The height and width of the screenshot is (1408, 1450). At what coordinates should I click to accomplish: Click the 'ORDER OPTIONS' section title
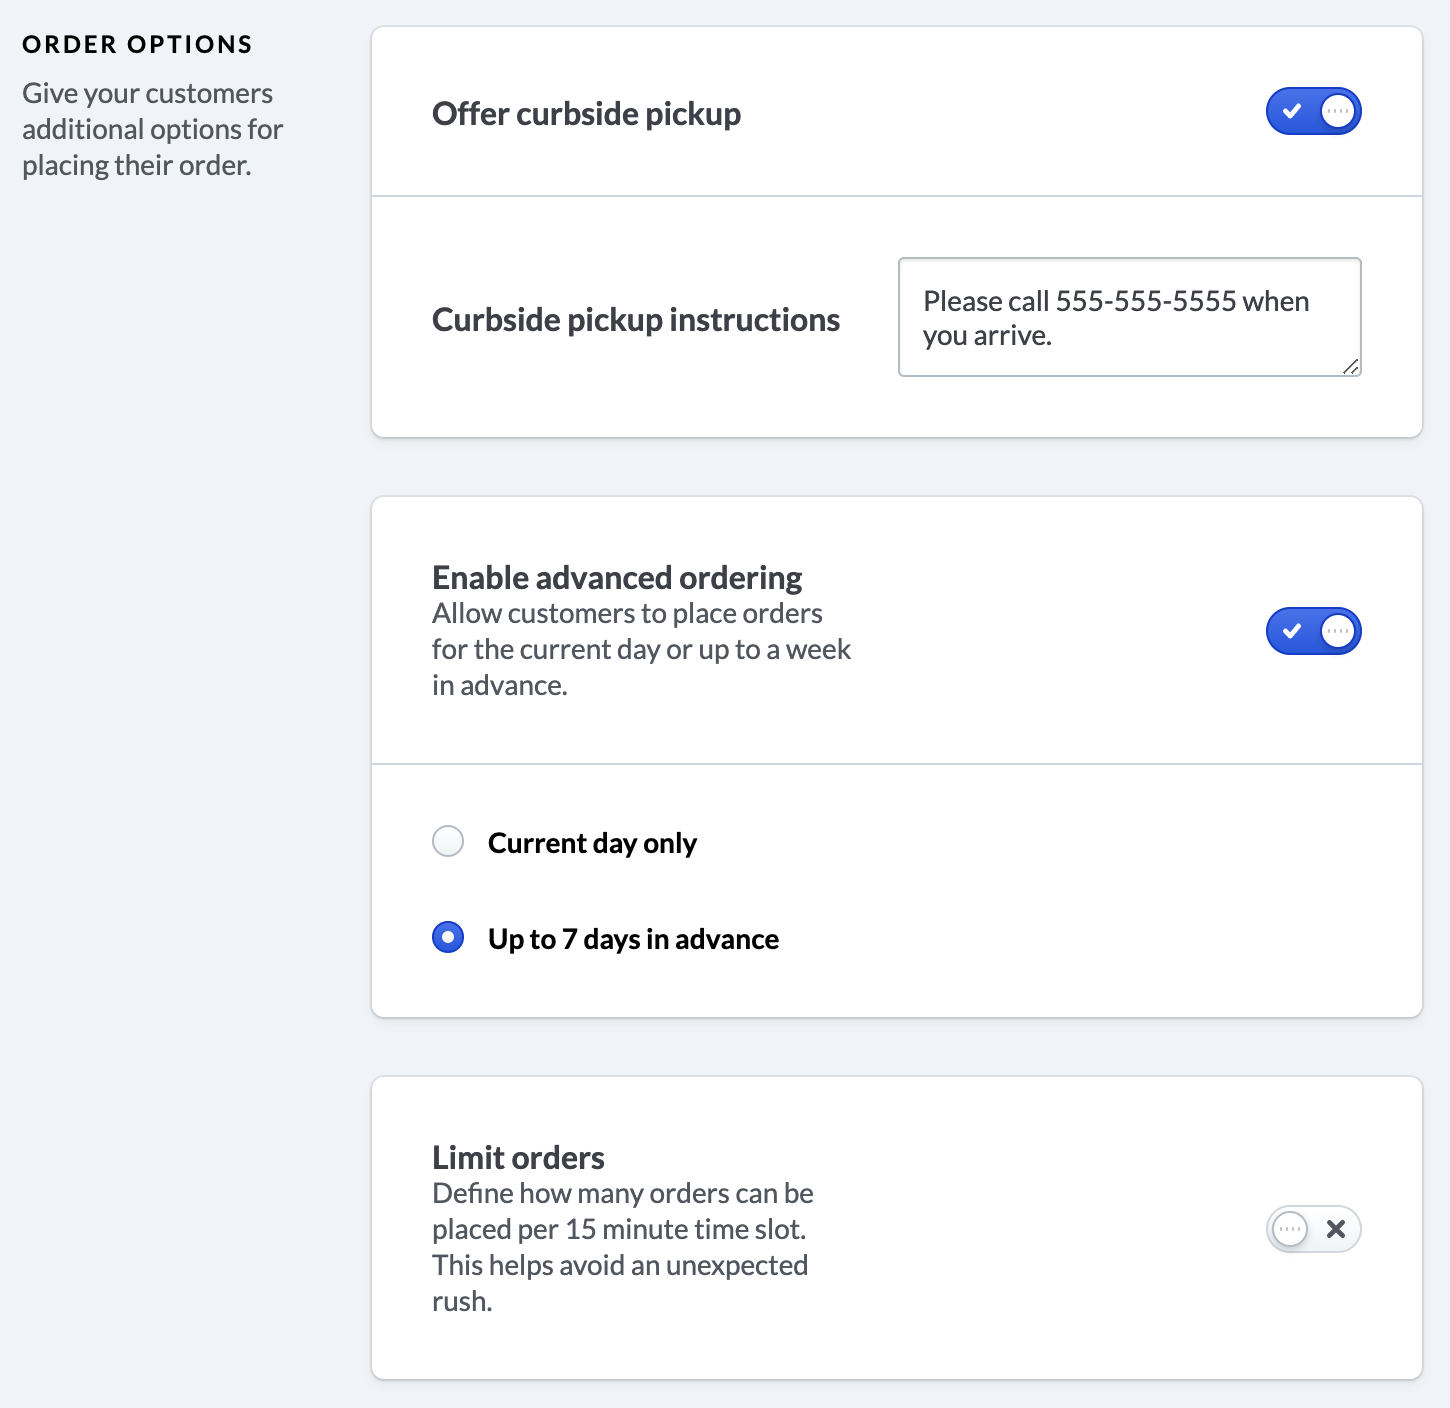tap(137, 45)
